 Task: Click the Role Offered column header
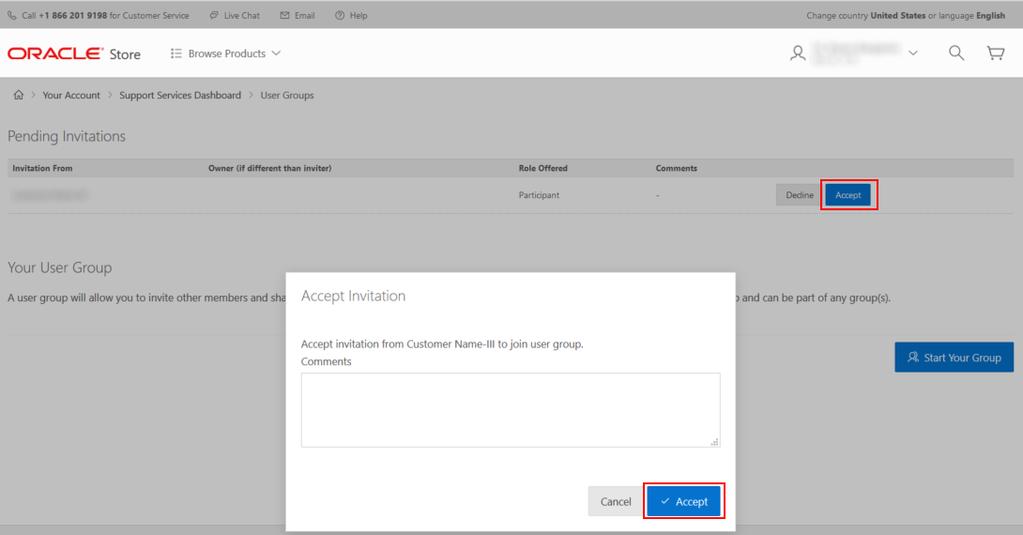pyautogui.click(x=543, y=168)
